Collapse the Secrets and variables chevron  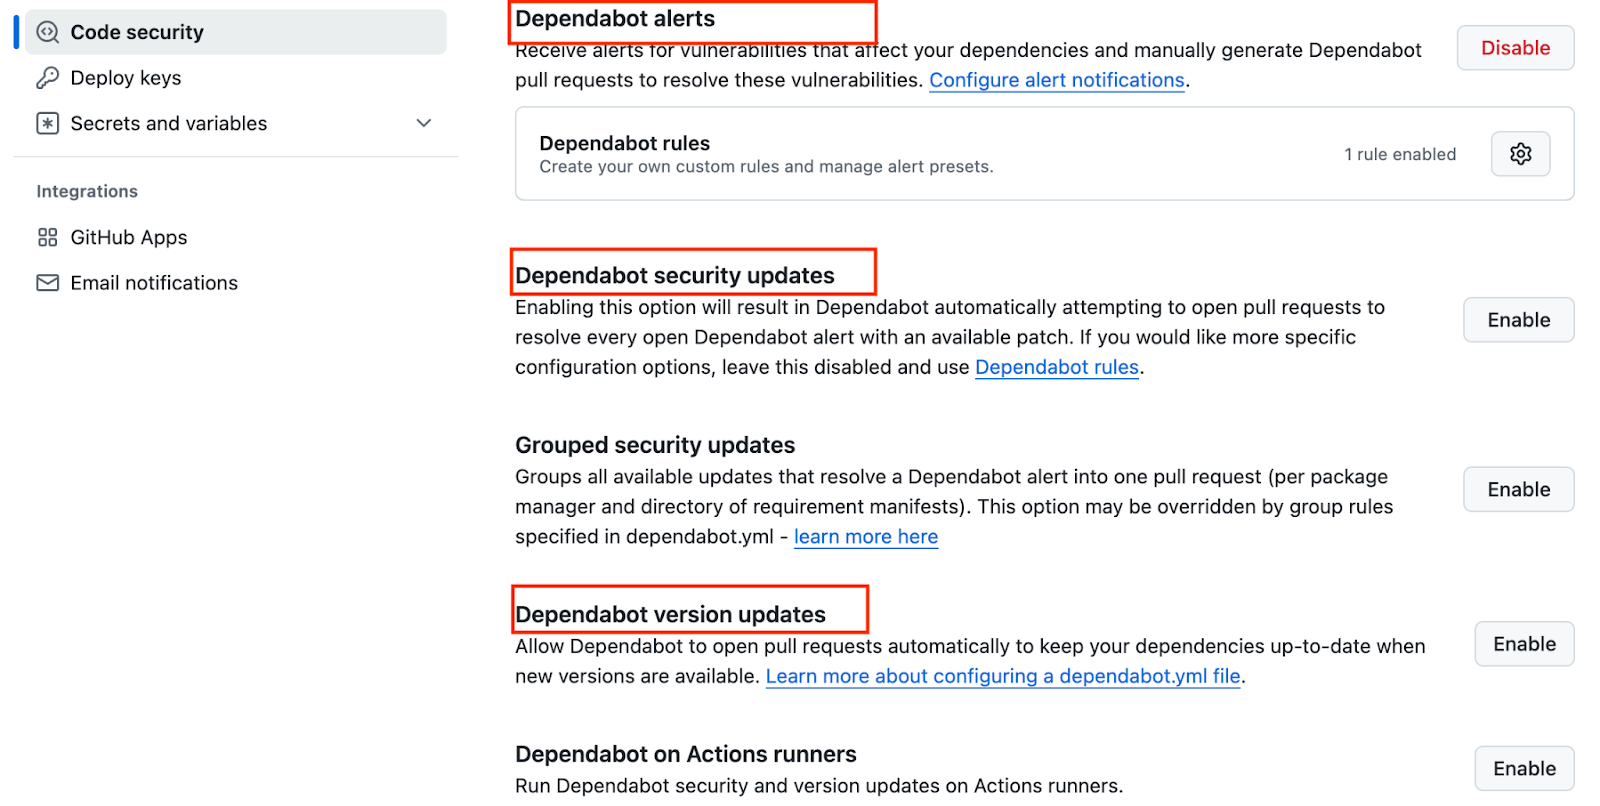click(x=424, y=123)
